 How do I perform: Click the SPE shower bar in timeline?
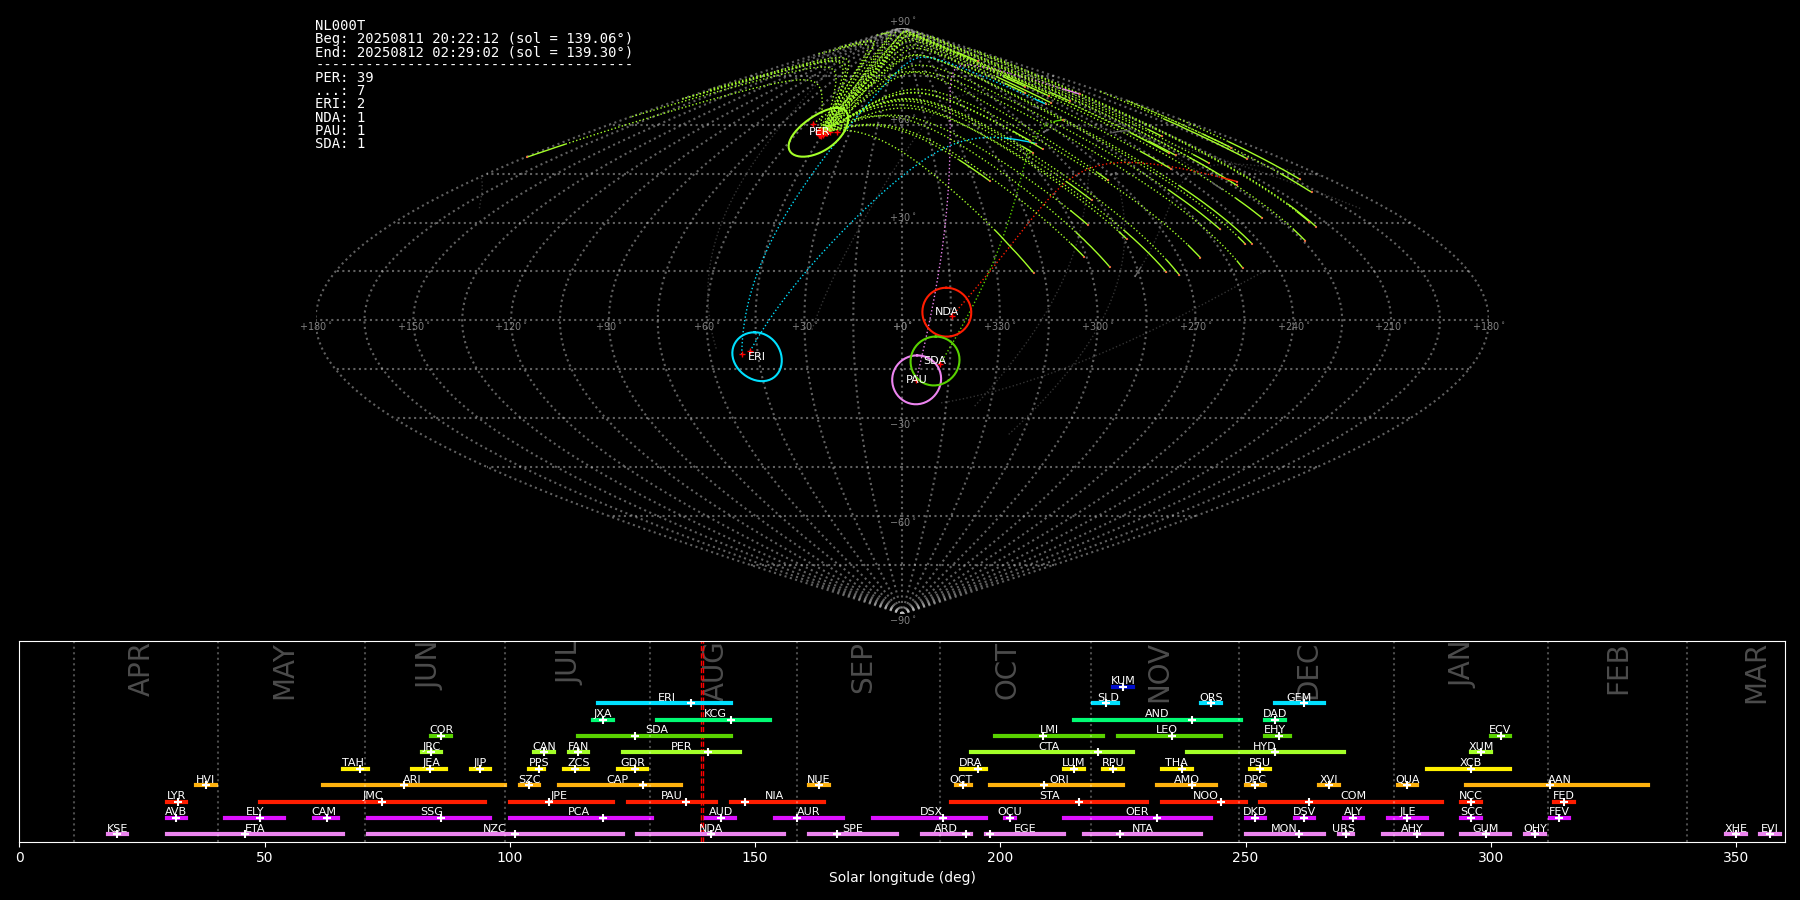click(853, 834)
